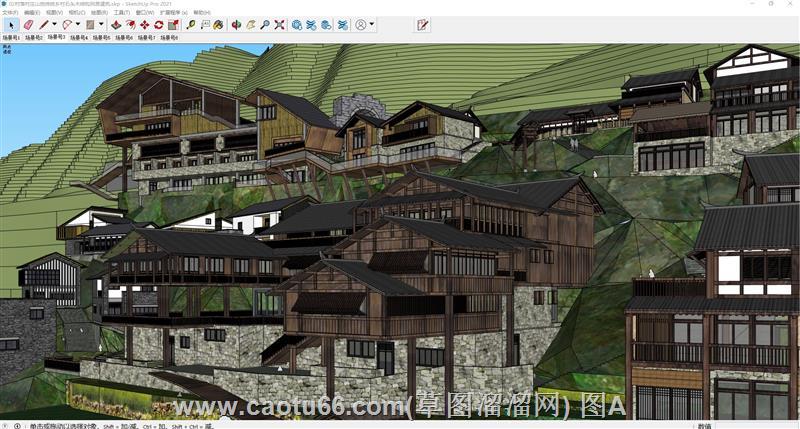Select the Text label tool
The image size is (800, 429).
tap(205, 24)
